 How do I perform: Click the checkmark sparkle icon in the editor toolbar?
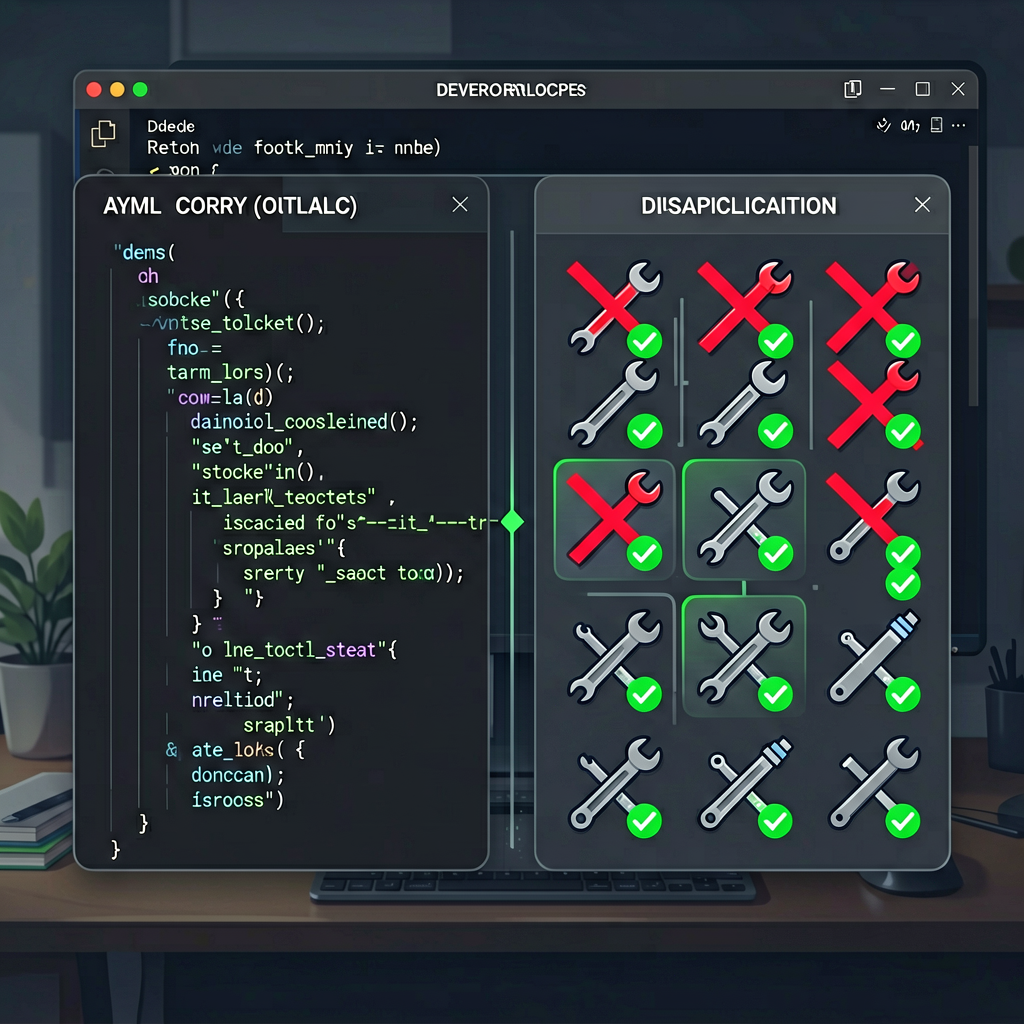(883, 125)
